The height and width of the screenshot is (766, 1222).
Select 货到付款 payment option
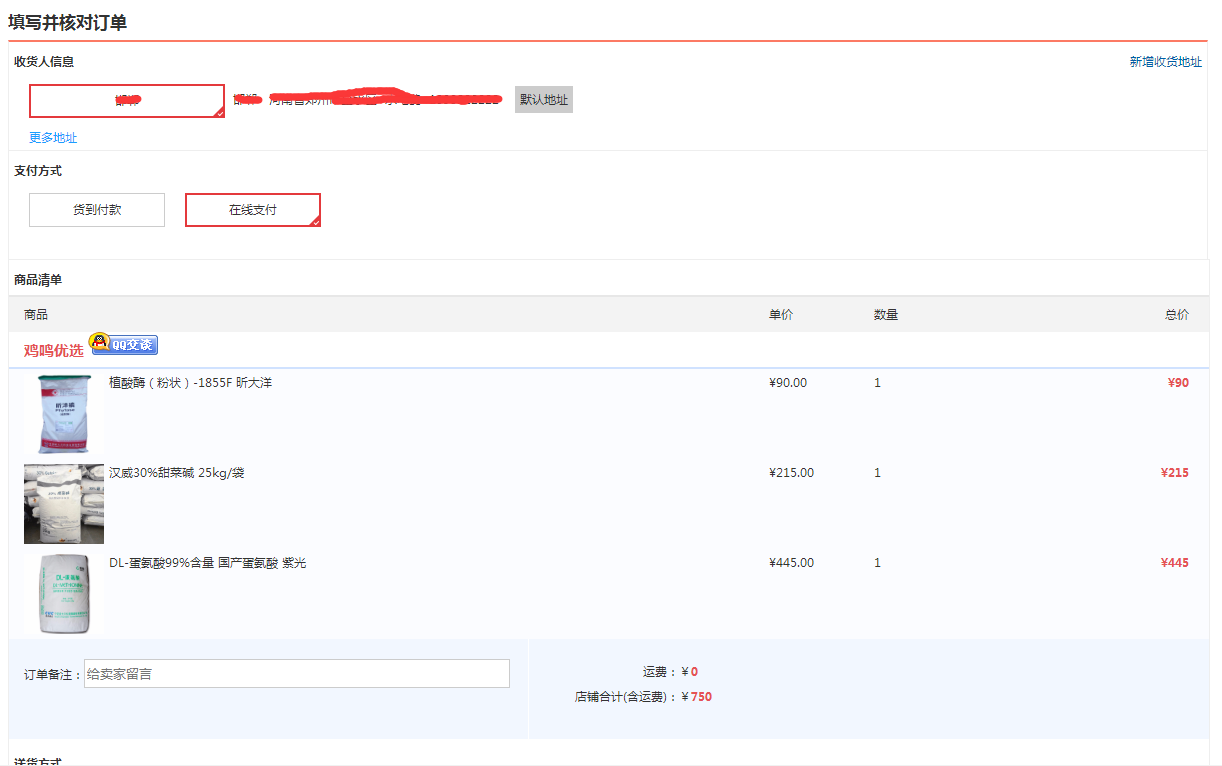(x=97, y=210)
